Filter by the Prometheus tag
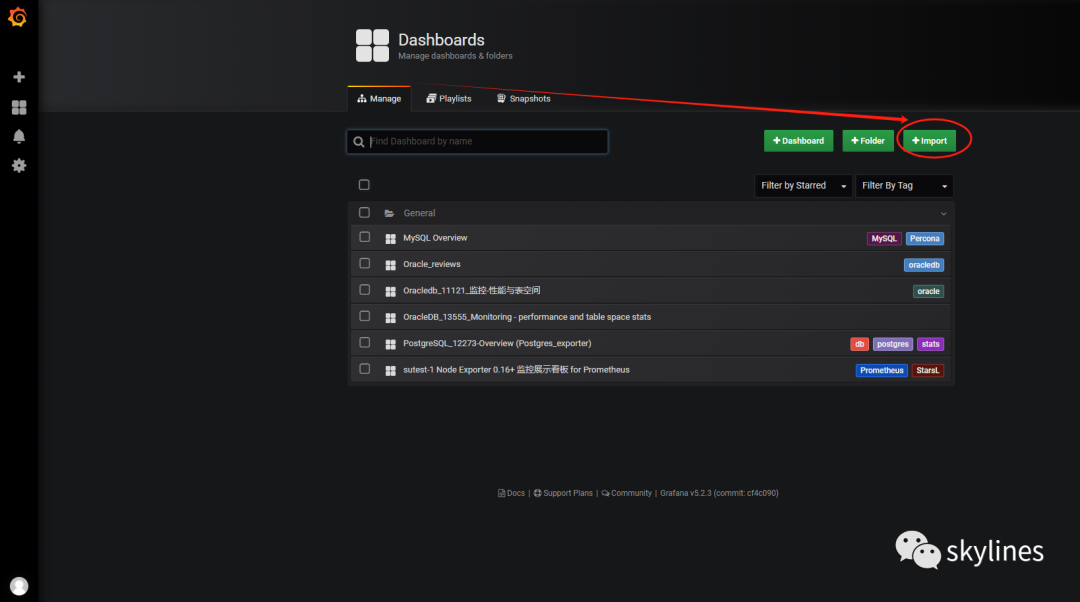The image size is (1080, 602). pos(882,371)
